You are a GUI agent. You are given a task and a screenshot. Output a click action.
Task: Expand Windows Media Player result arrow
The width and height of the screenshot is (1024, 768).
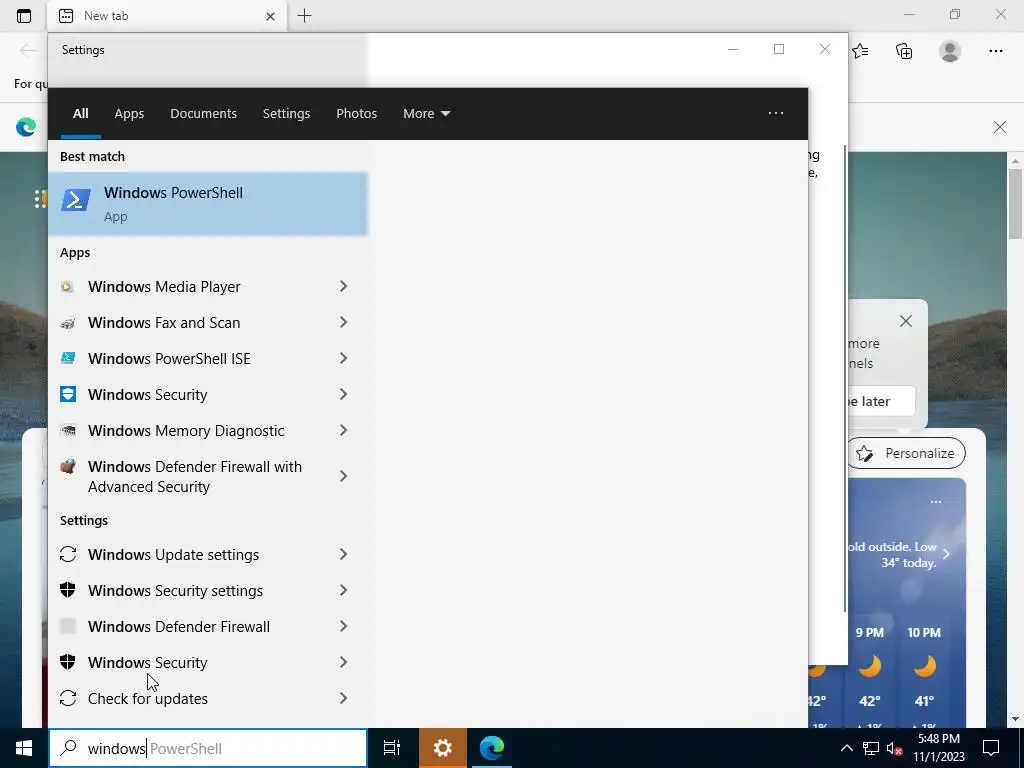point(344,287)
